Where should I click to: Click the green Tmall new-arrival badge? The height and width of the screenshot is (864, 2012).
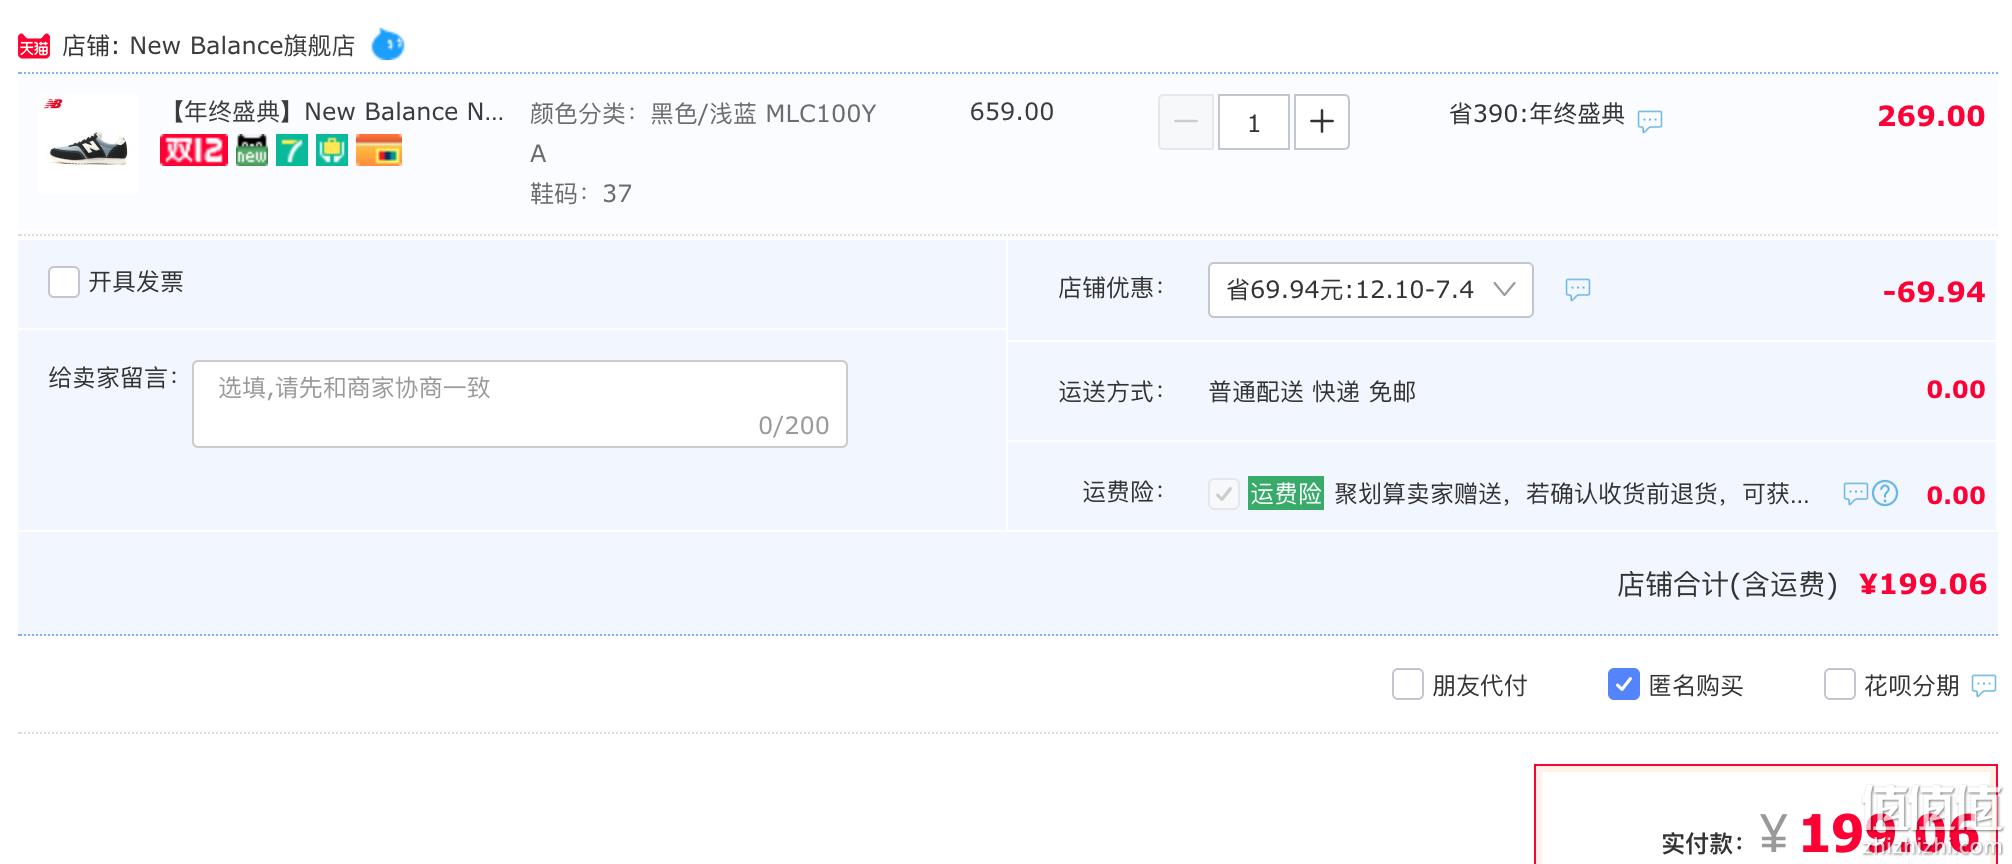click(x=252, y=150)
